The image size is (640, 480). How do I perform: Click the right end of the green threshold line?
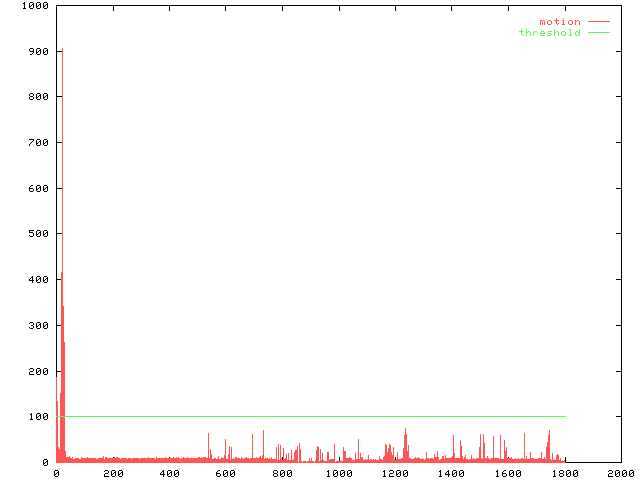point(564,416)
